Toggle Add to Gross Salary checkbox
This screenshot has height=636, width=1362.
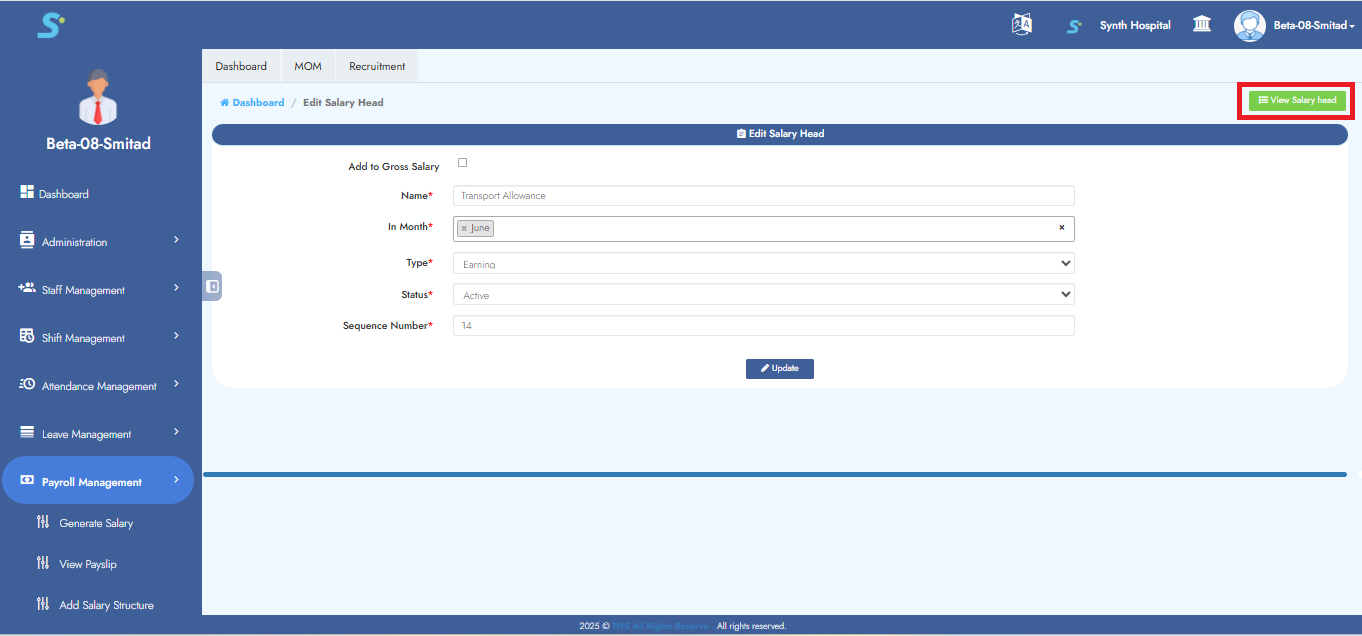pos(462,163)
